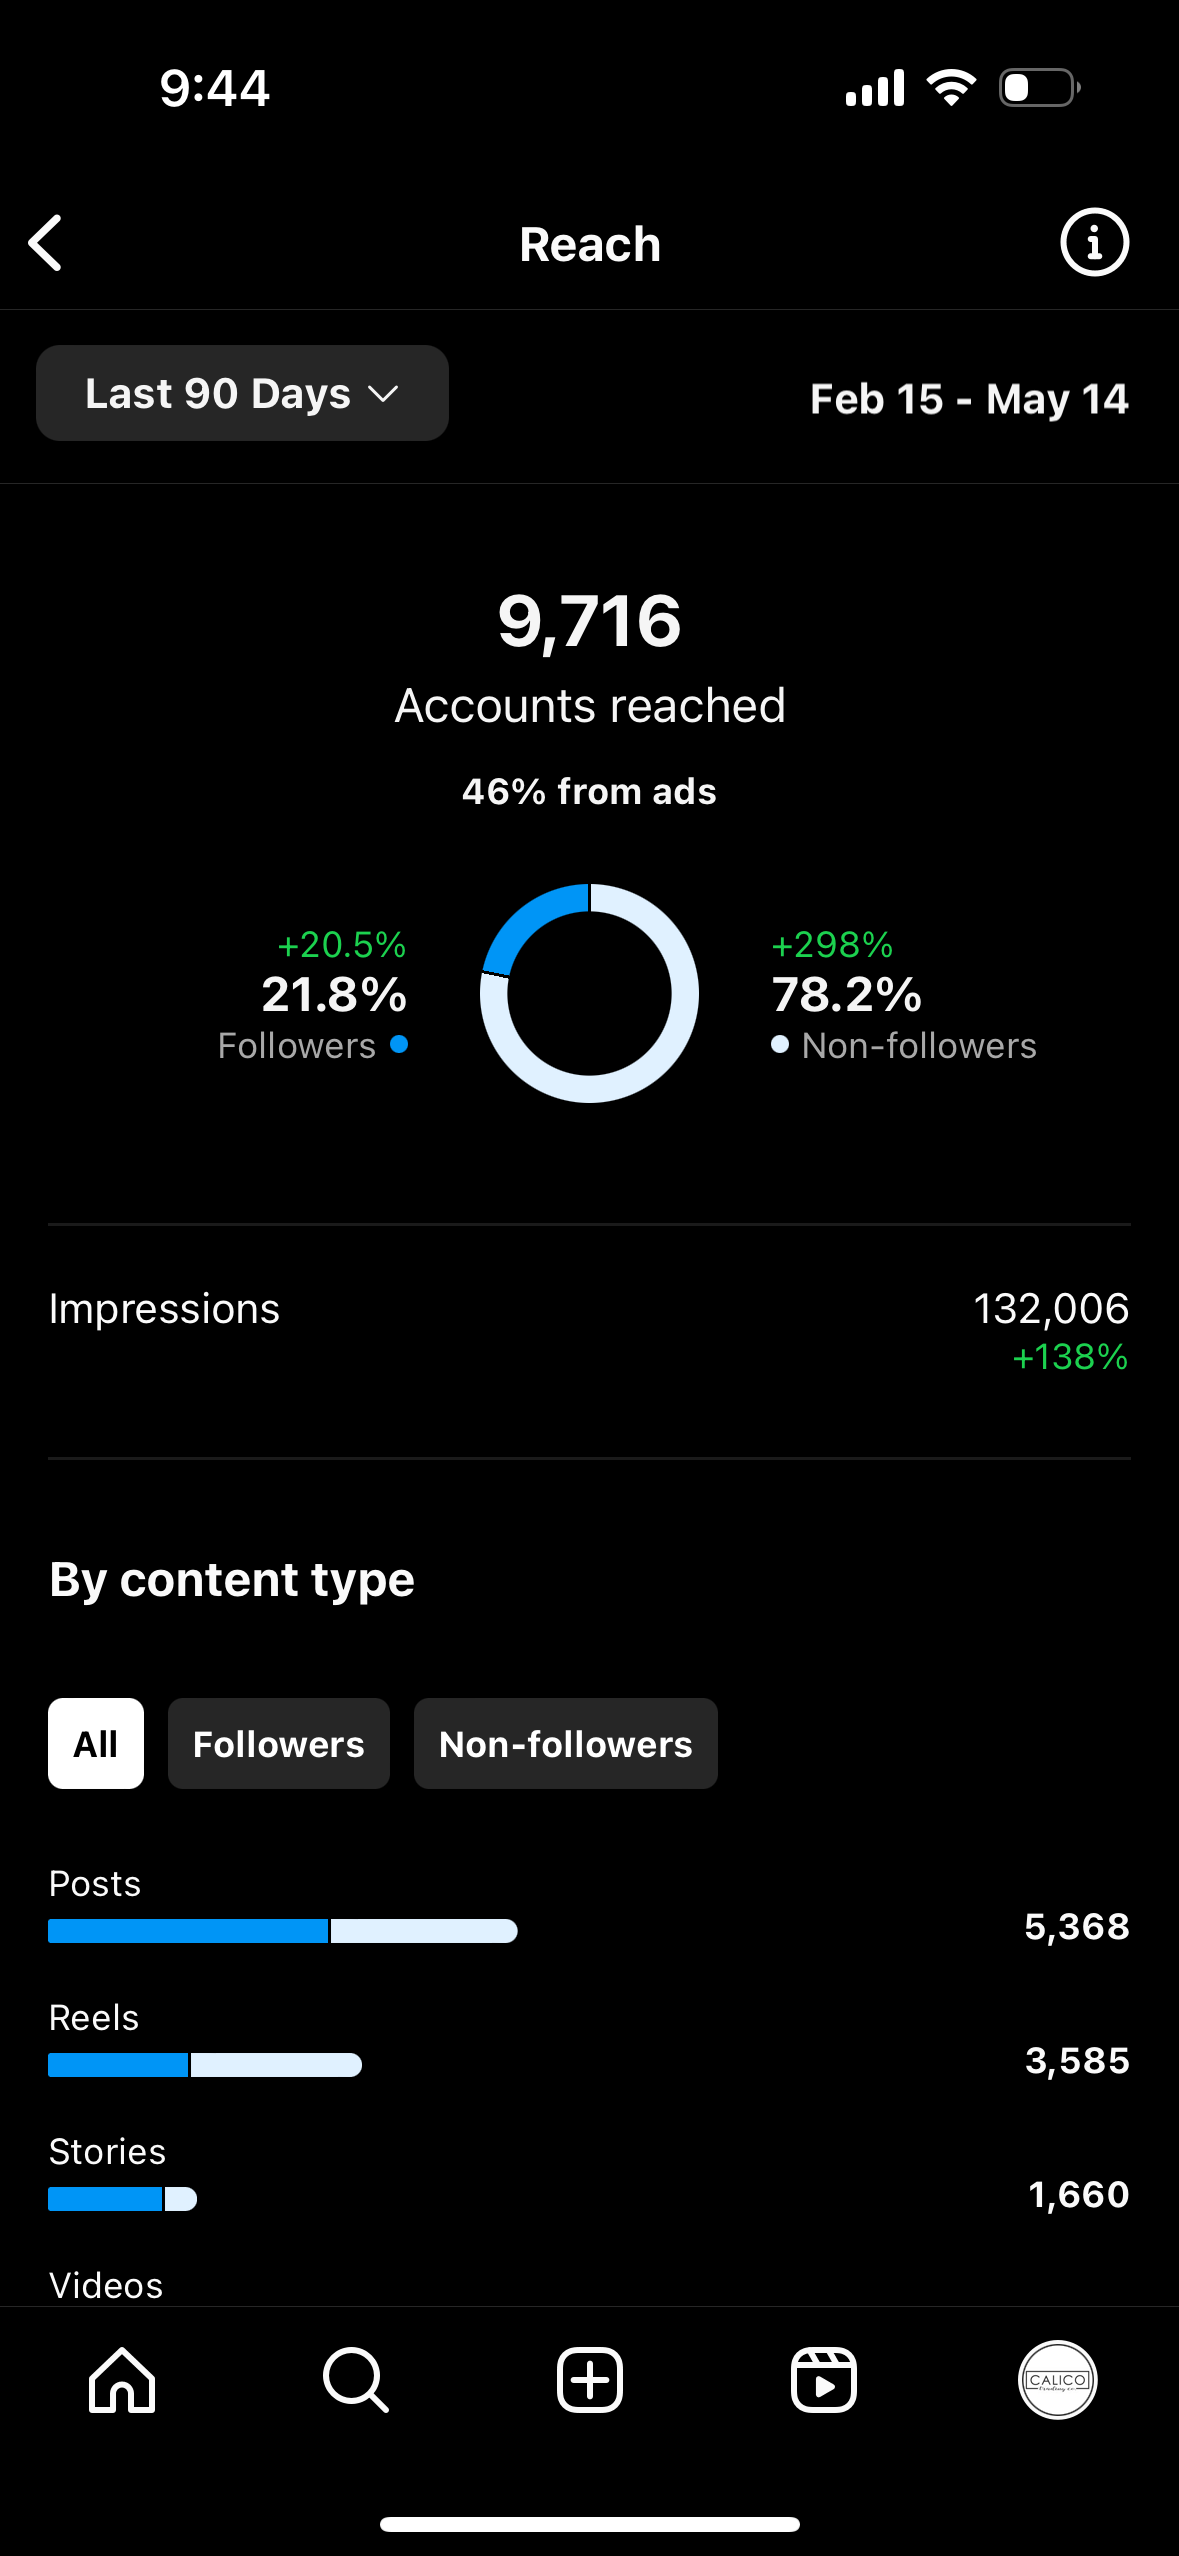
Task: Tap the Feb 15 - May 14 date range
Action: [x=968, y=399]
